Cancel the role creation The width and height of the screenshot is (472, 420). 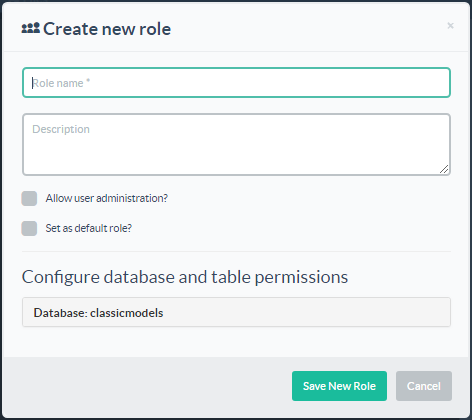pyautogui.click(x=424, y=386)
